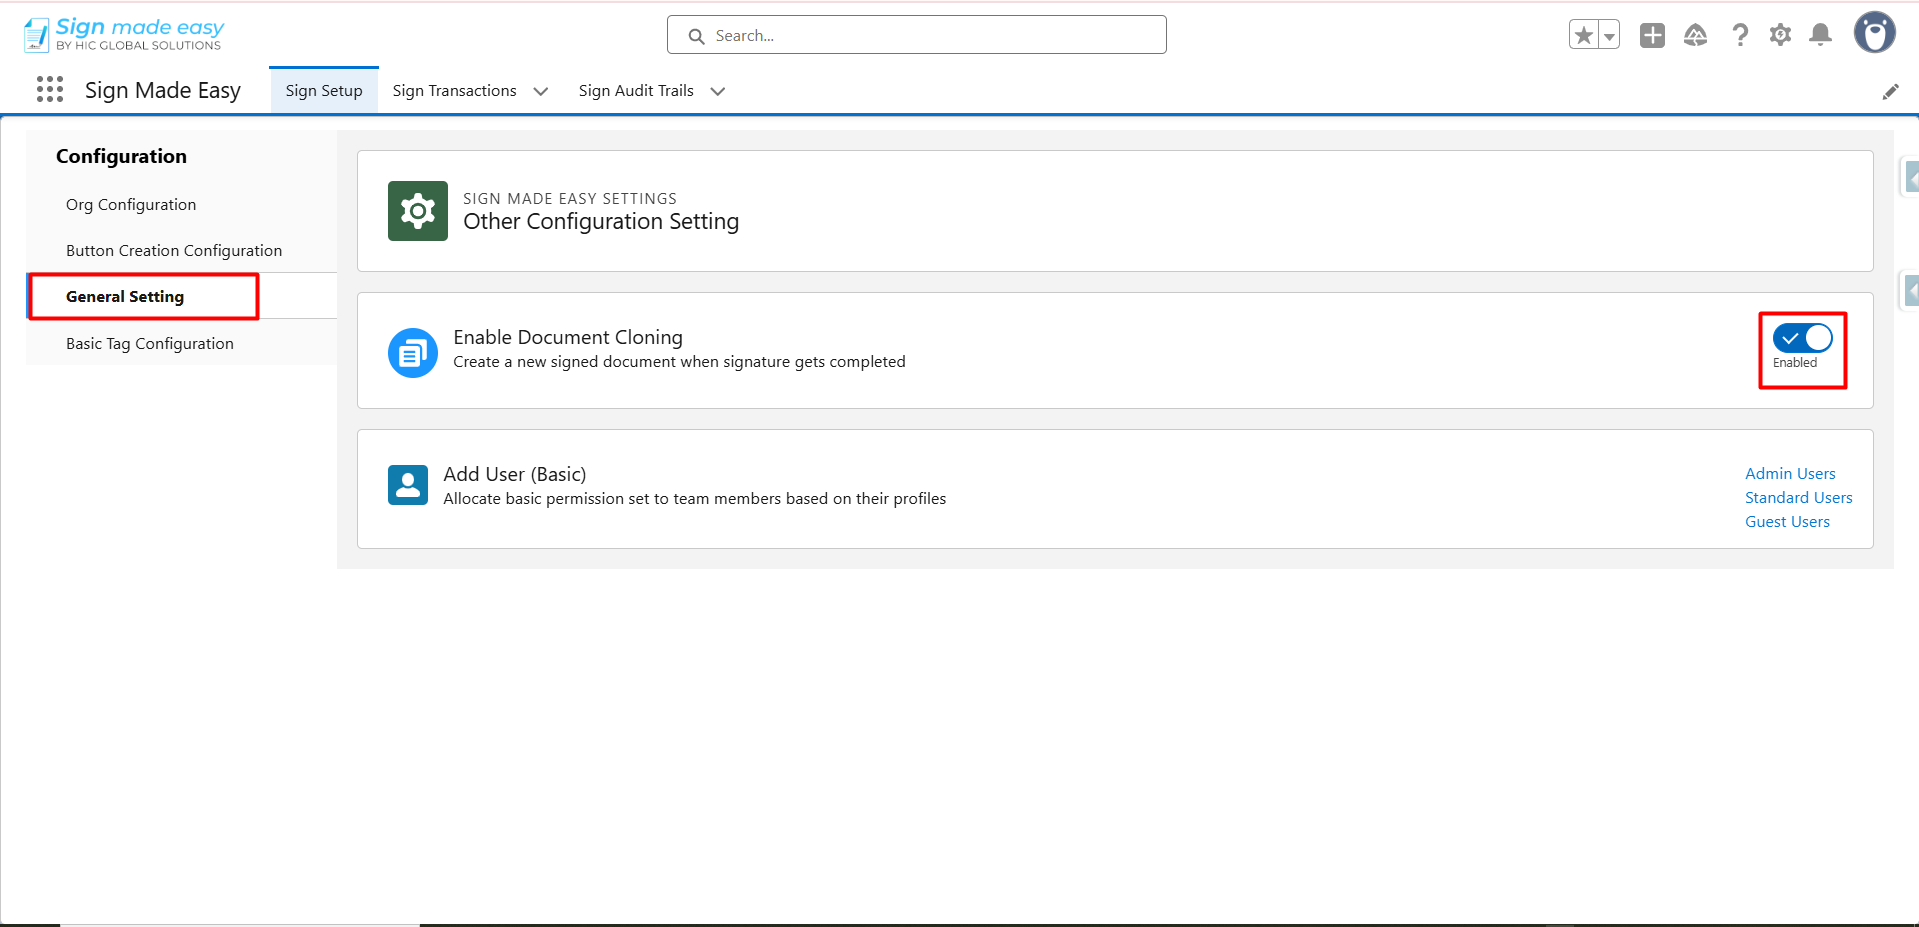Open the Setup gear icon
Screen dimensions: 1919x927
pos(1780,36)
